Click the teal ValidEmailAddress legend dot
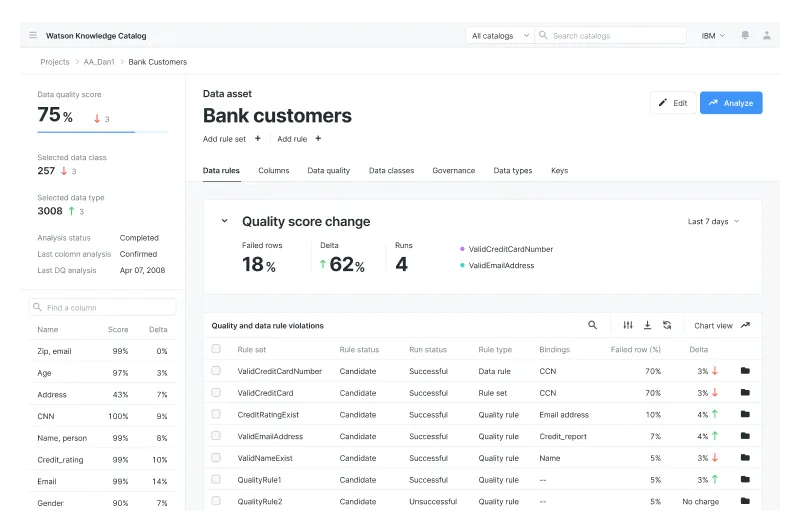This screenshot has height=530, width=800. pos(462,265)
